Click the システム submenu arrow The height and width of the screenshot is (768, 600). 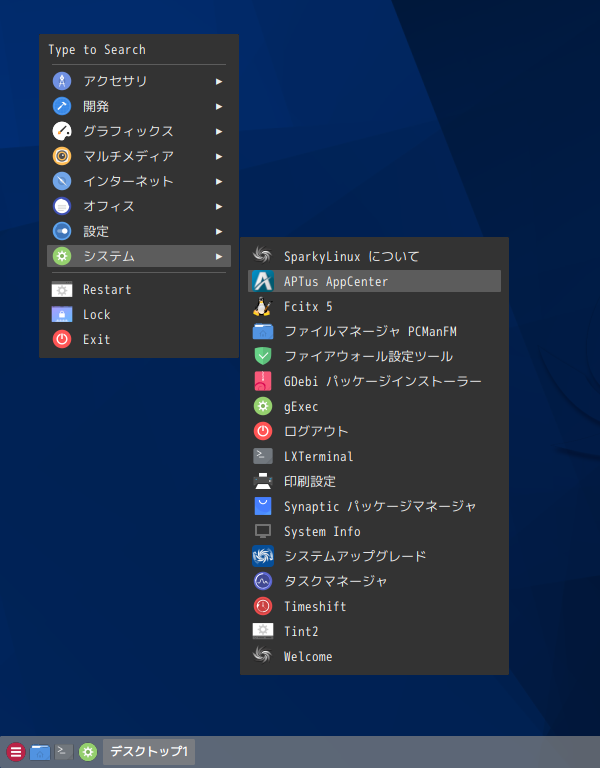219,256
